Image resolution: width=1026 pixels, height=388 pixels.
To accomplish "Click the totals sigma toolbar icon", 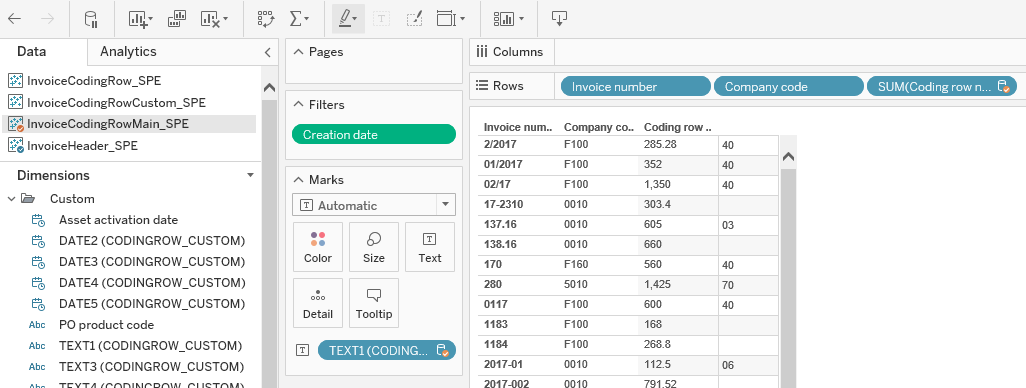I will click(x=295, y=19).
